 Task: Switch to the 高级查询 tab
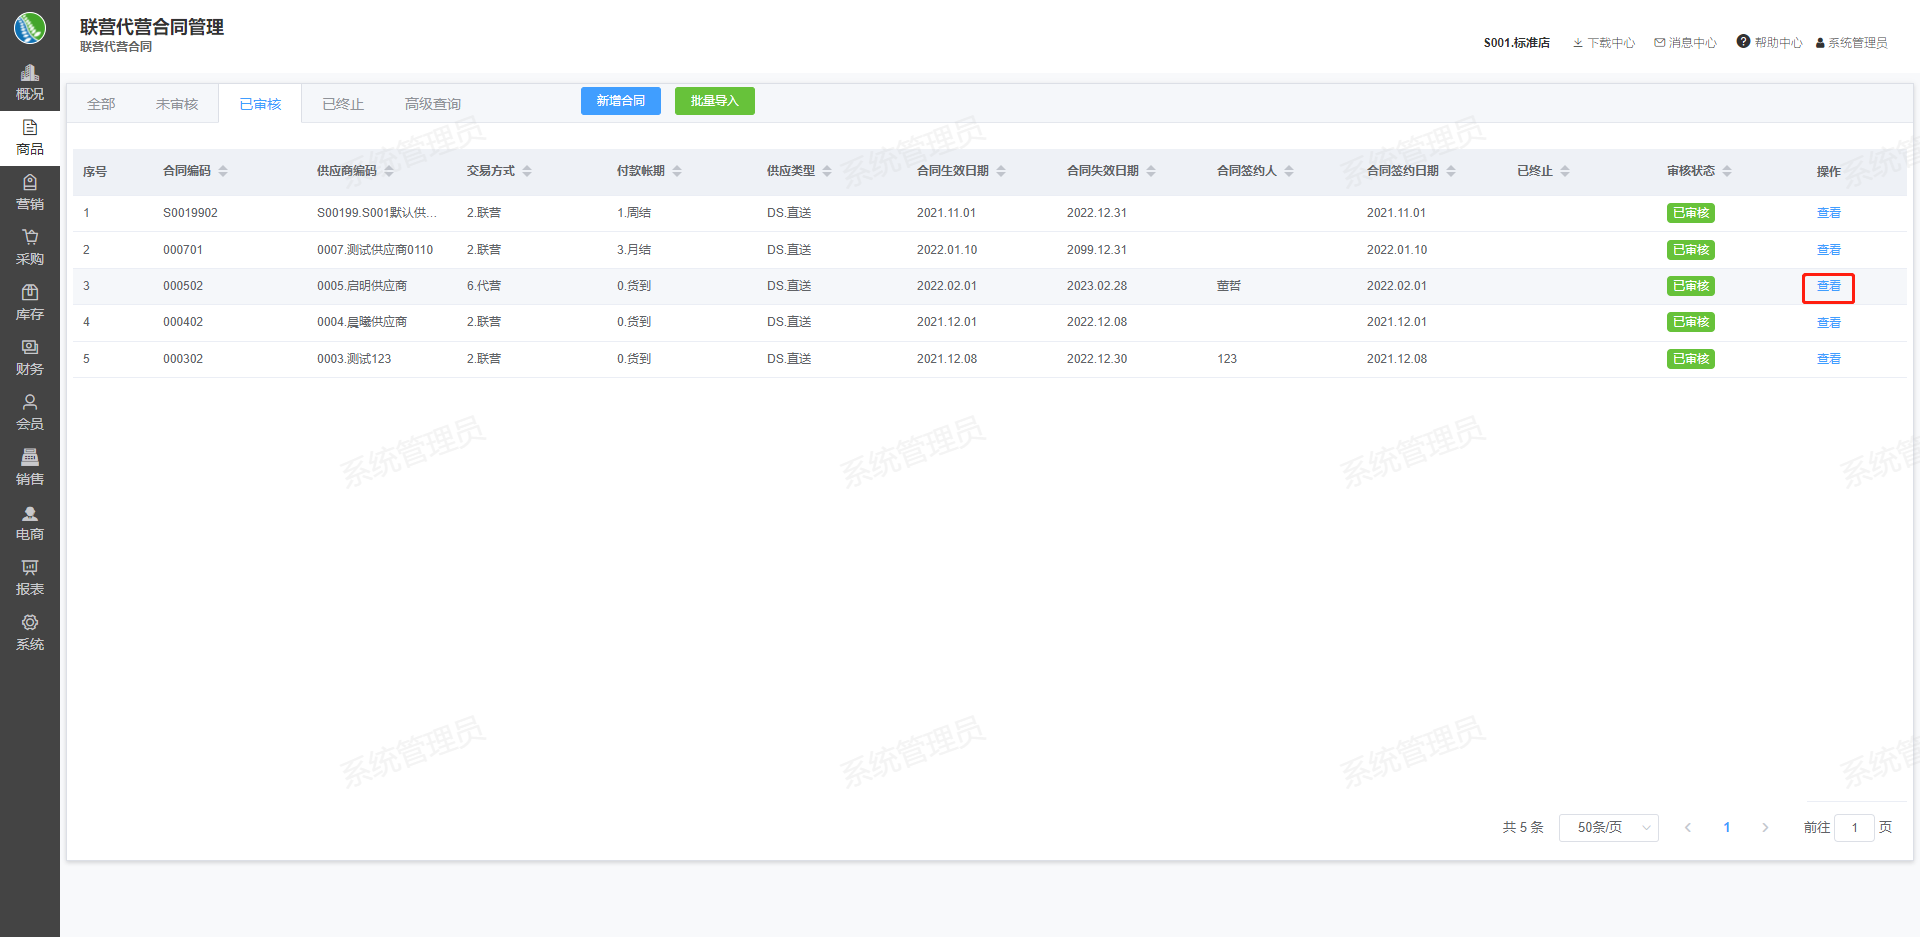(432, 104)
